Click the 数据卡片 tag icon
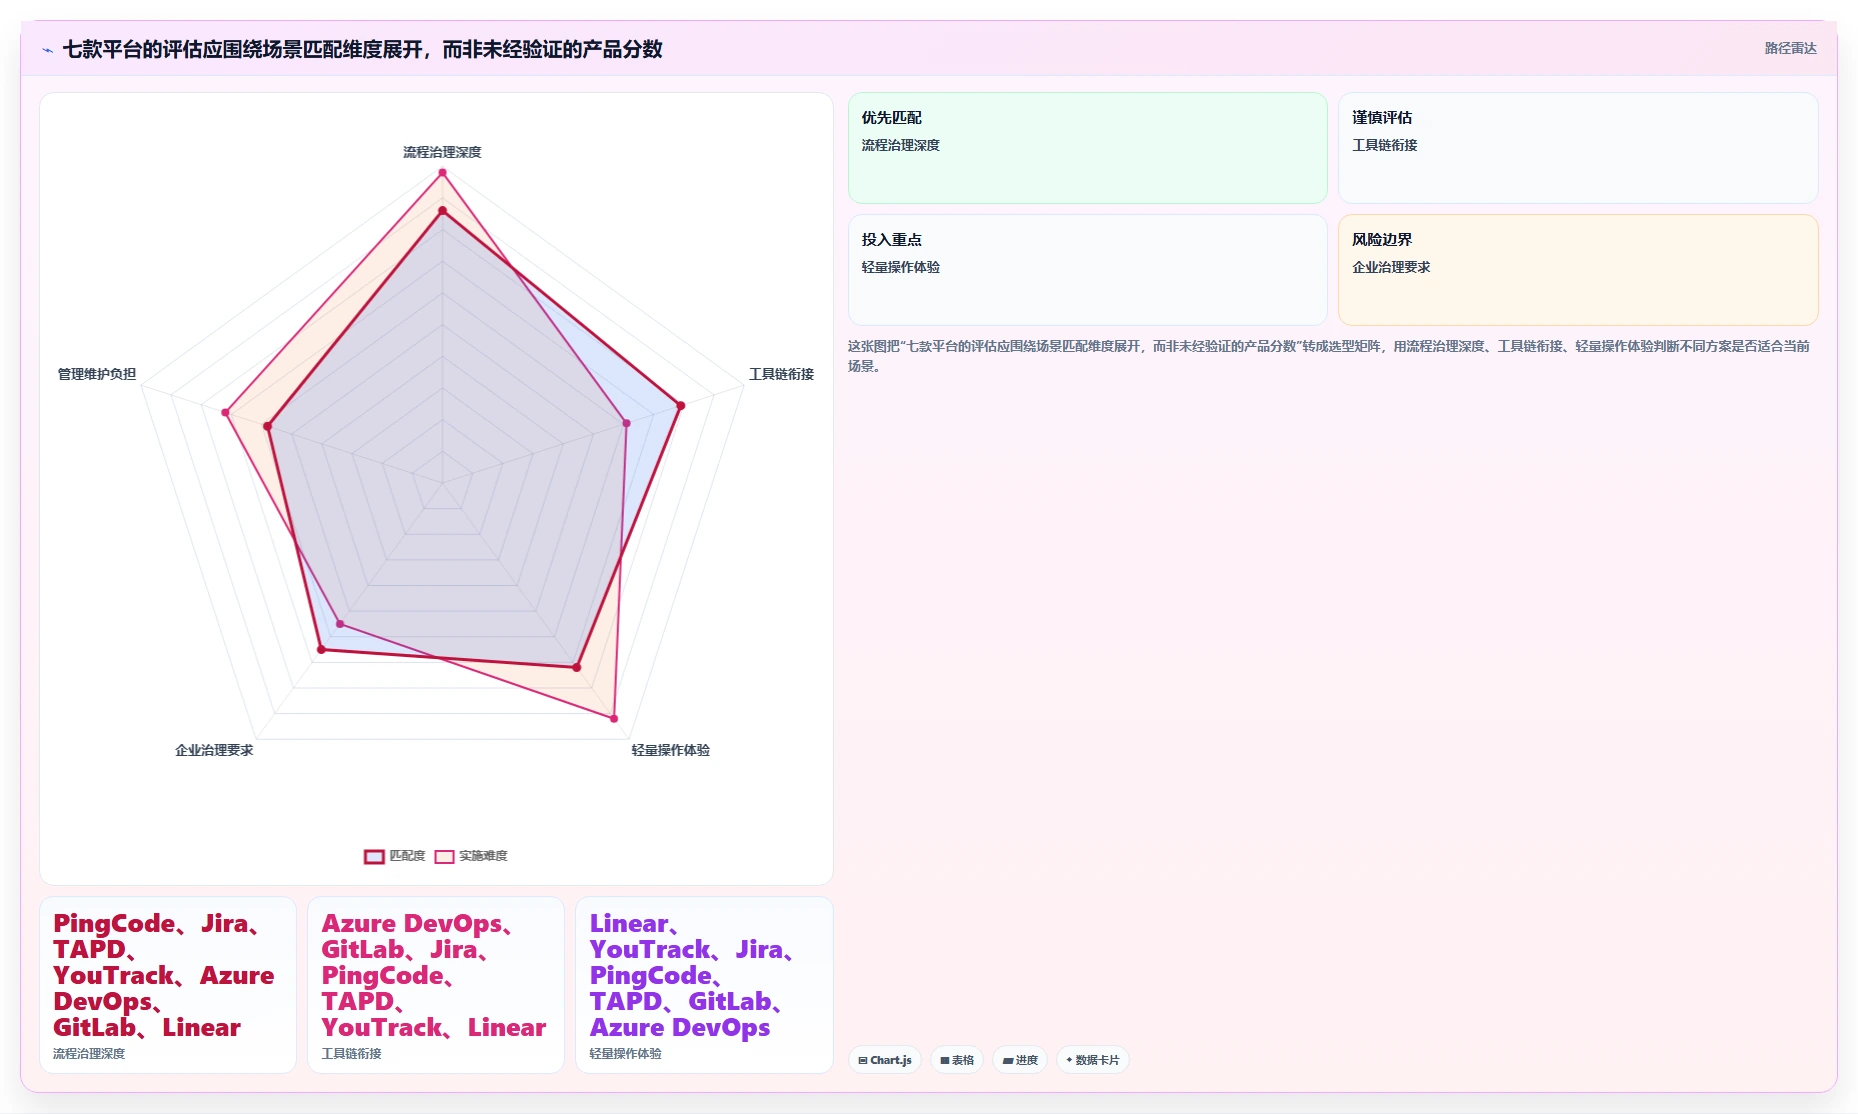 tap(1070, 1060)
